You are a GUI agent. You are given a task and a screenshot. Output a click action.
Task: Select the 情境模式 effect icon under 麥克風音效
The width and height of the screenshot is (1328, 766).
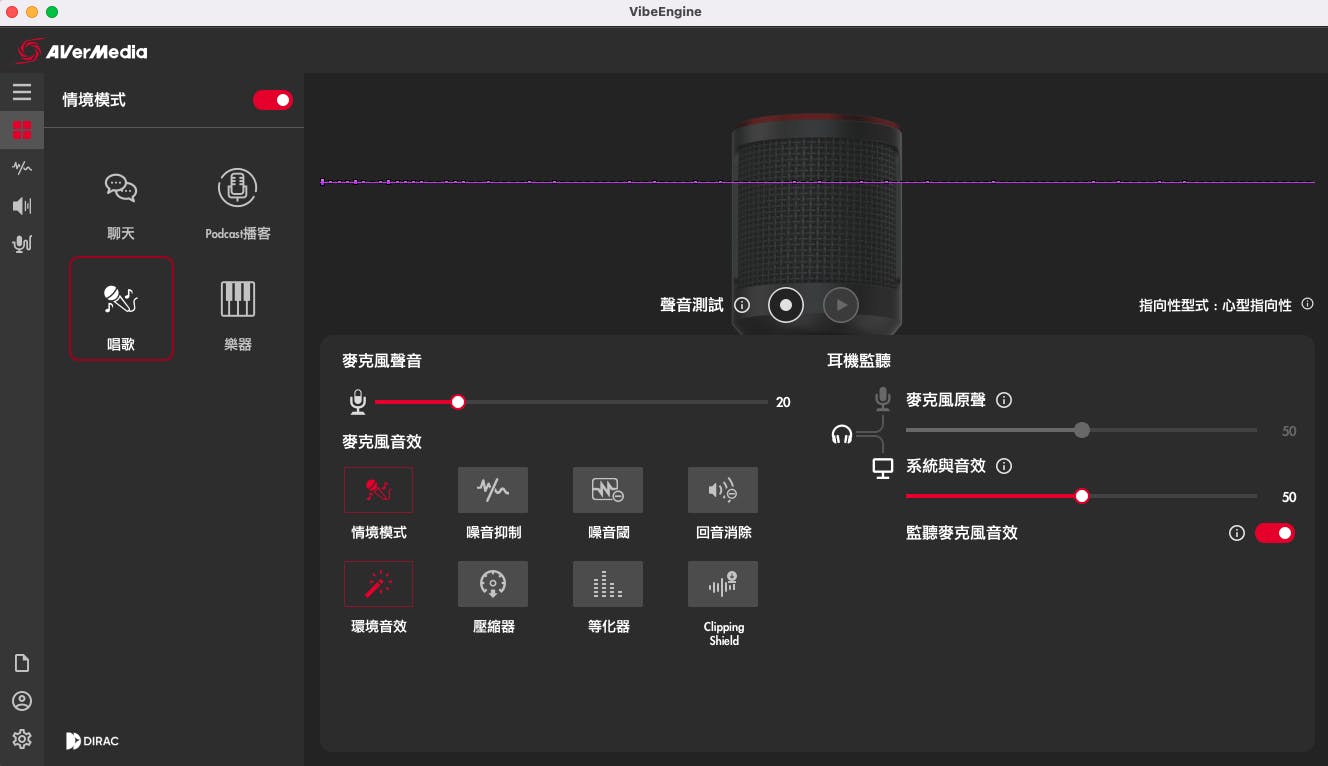point(378,490)
